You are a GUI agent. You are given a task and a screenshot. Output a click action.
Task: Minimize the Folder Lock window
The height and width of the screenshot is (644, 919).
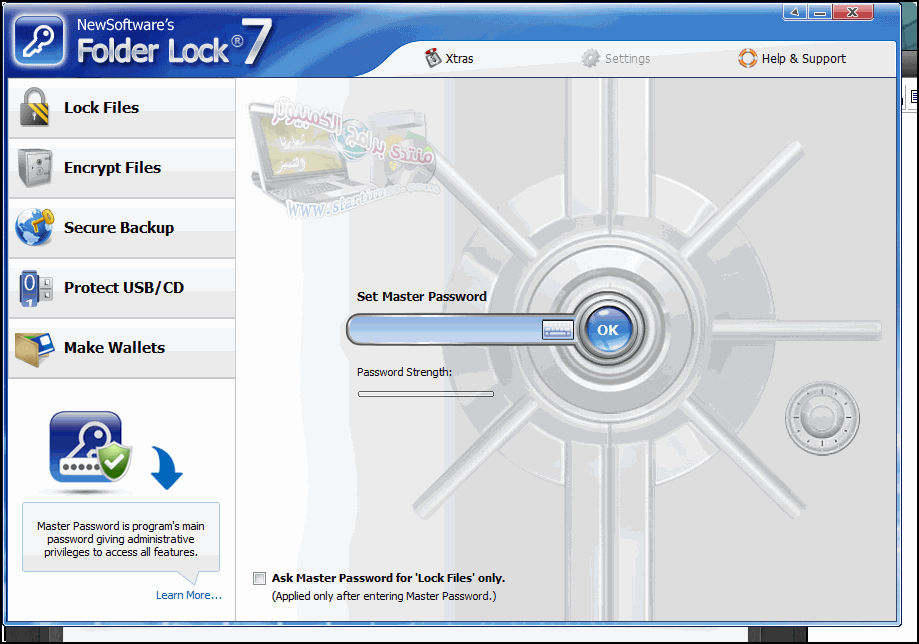coord(820,12)
